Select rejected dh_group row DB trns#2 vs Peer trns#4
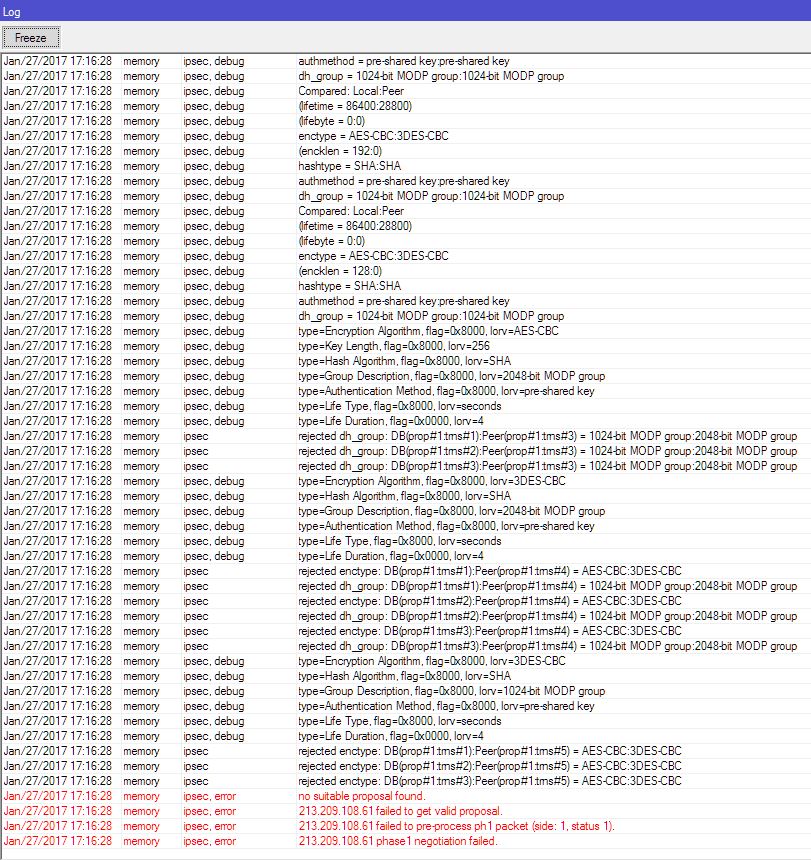Image resolution: width=811 pixels, height=860 pixels. (x=406, y=616)
